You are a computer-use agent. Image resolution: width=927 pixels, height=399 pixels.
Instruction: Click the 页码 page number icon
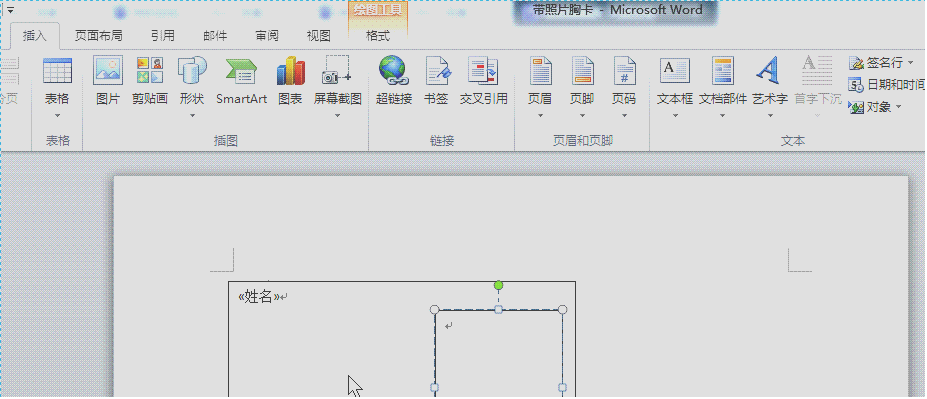click(x=624, y=71)
